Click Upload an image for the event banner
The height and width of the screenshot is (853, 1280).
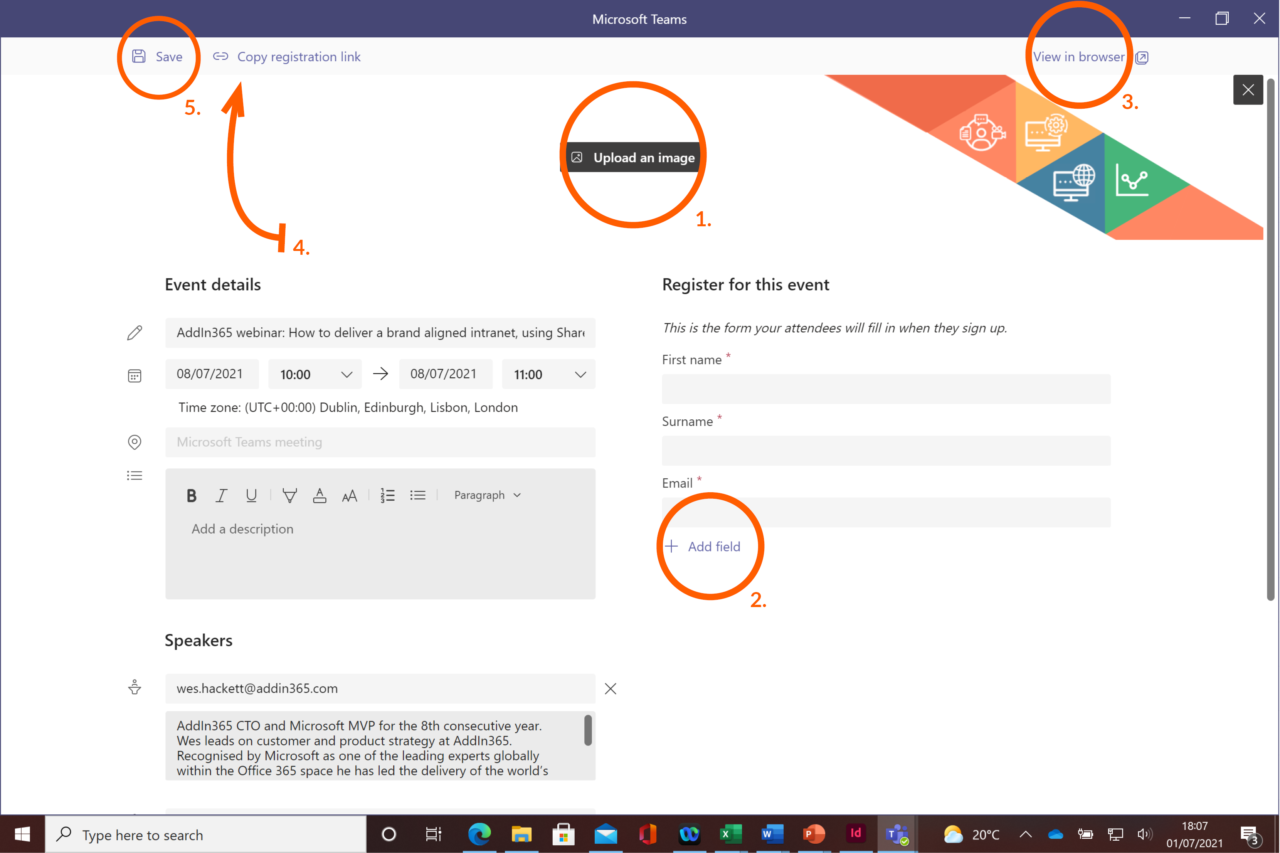632,157
